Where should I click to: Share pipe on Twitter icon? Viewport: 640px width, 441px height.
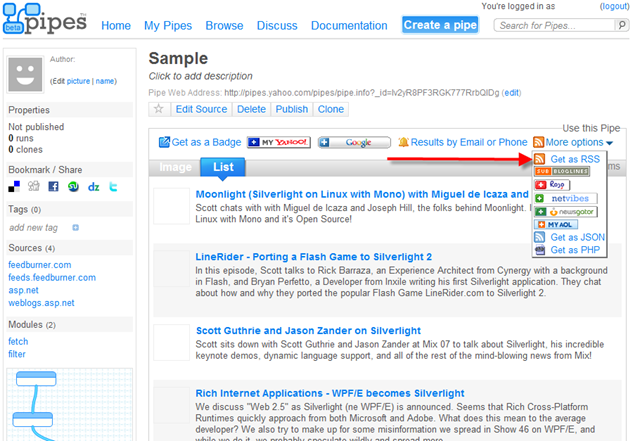pyautogui.click(x=113, y=187)
